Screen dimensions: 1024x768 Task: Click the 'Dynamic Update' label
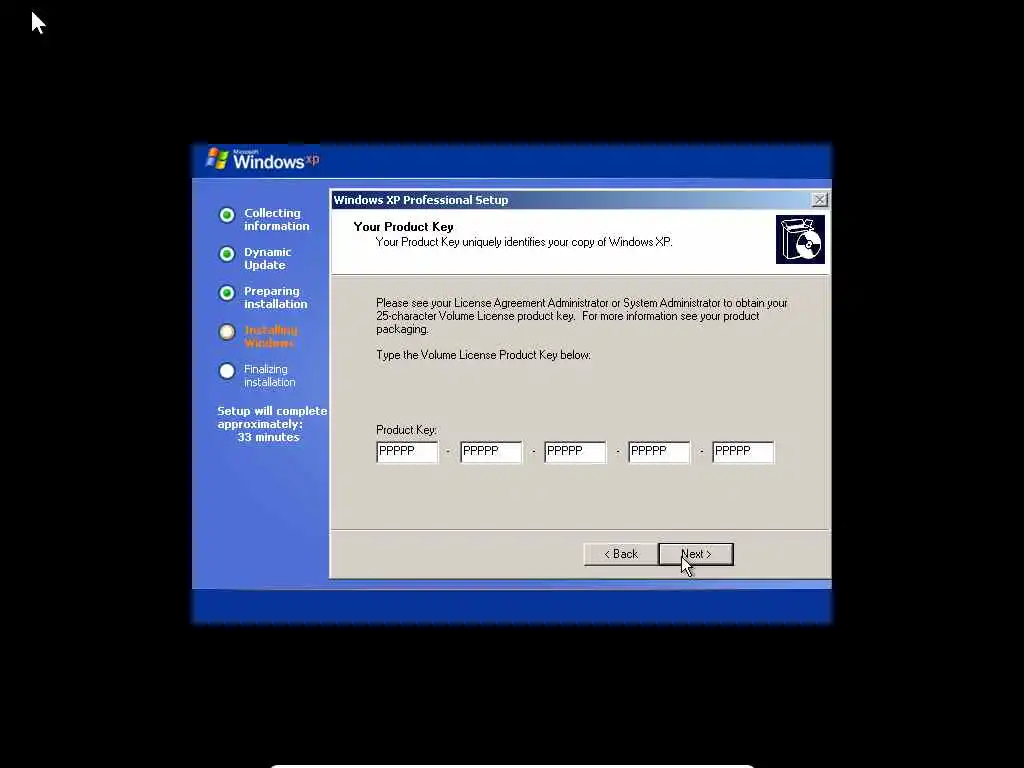point(268,259)
